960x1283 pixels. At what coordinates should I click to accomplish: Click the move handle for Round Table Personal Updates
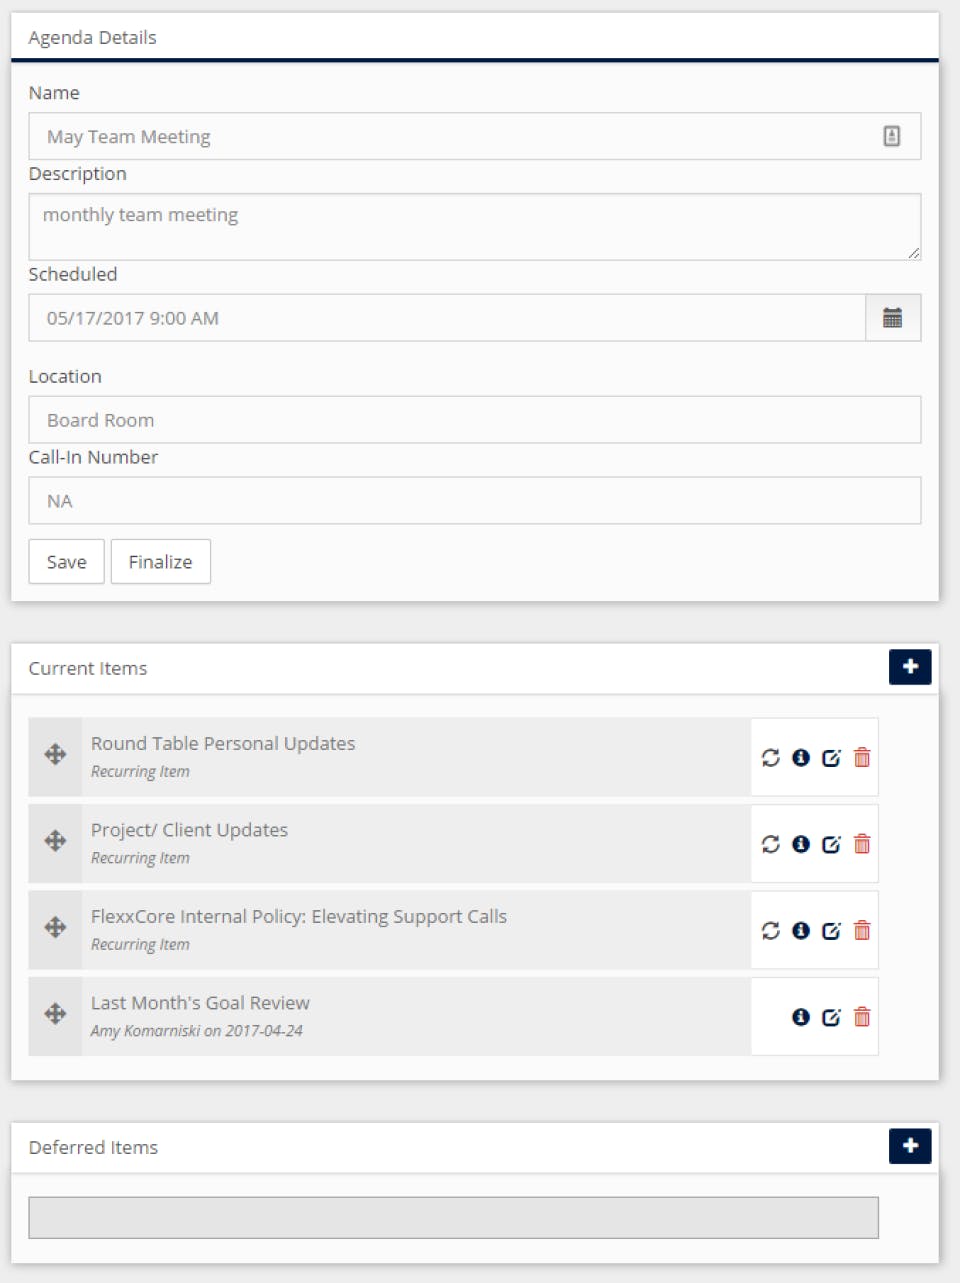coord(55,755)
